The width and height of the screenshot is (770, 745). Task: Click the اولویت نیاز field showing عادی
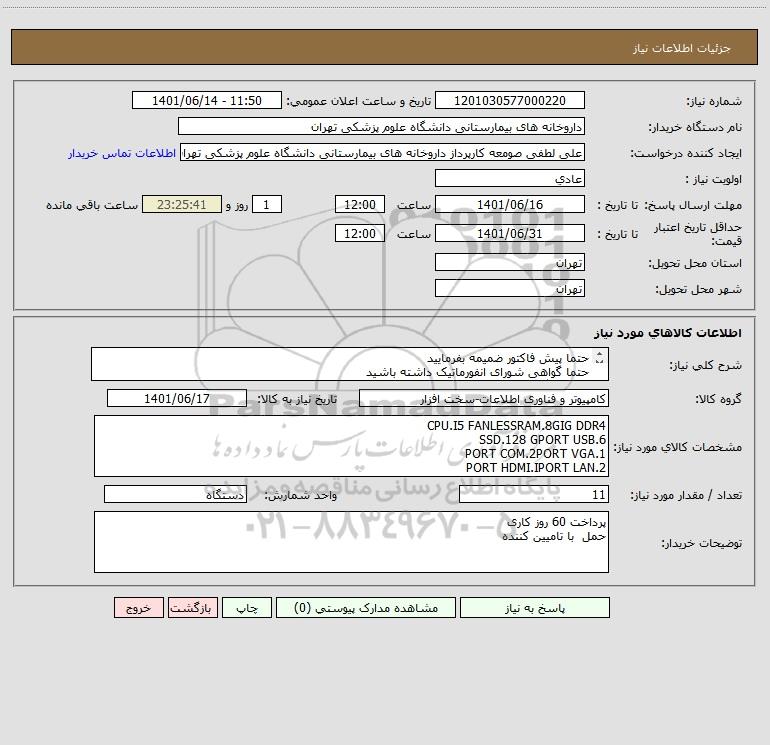510,178
